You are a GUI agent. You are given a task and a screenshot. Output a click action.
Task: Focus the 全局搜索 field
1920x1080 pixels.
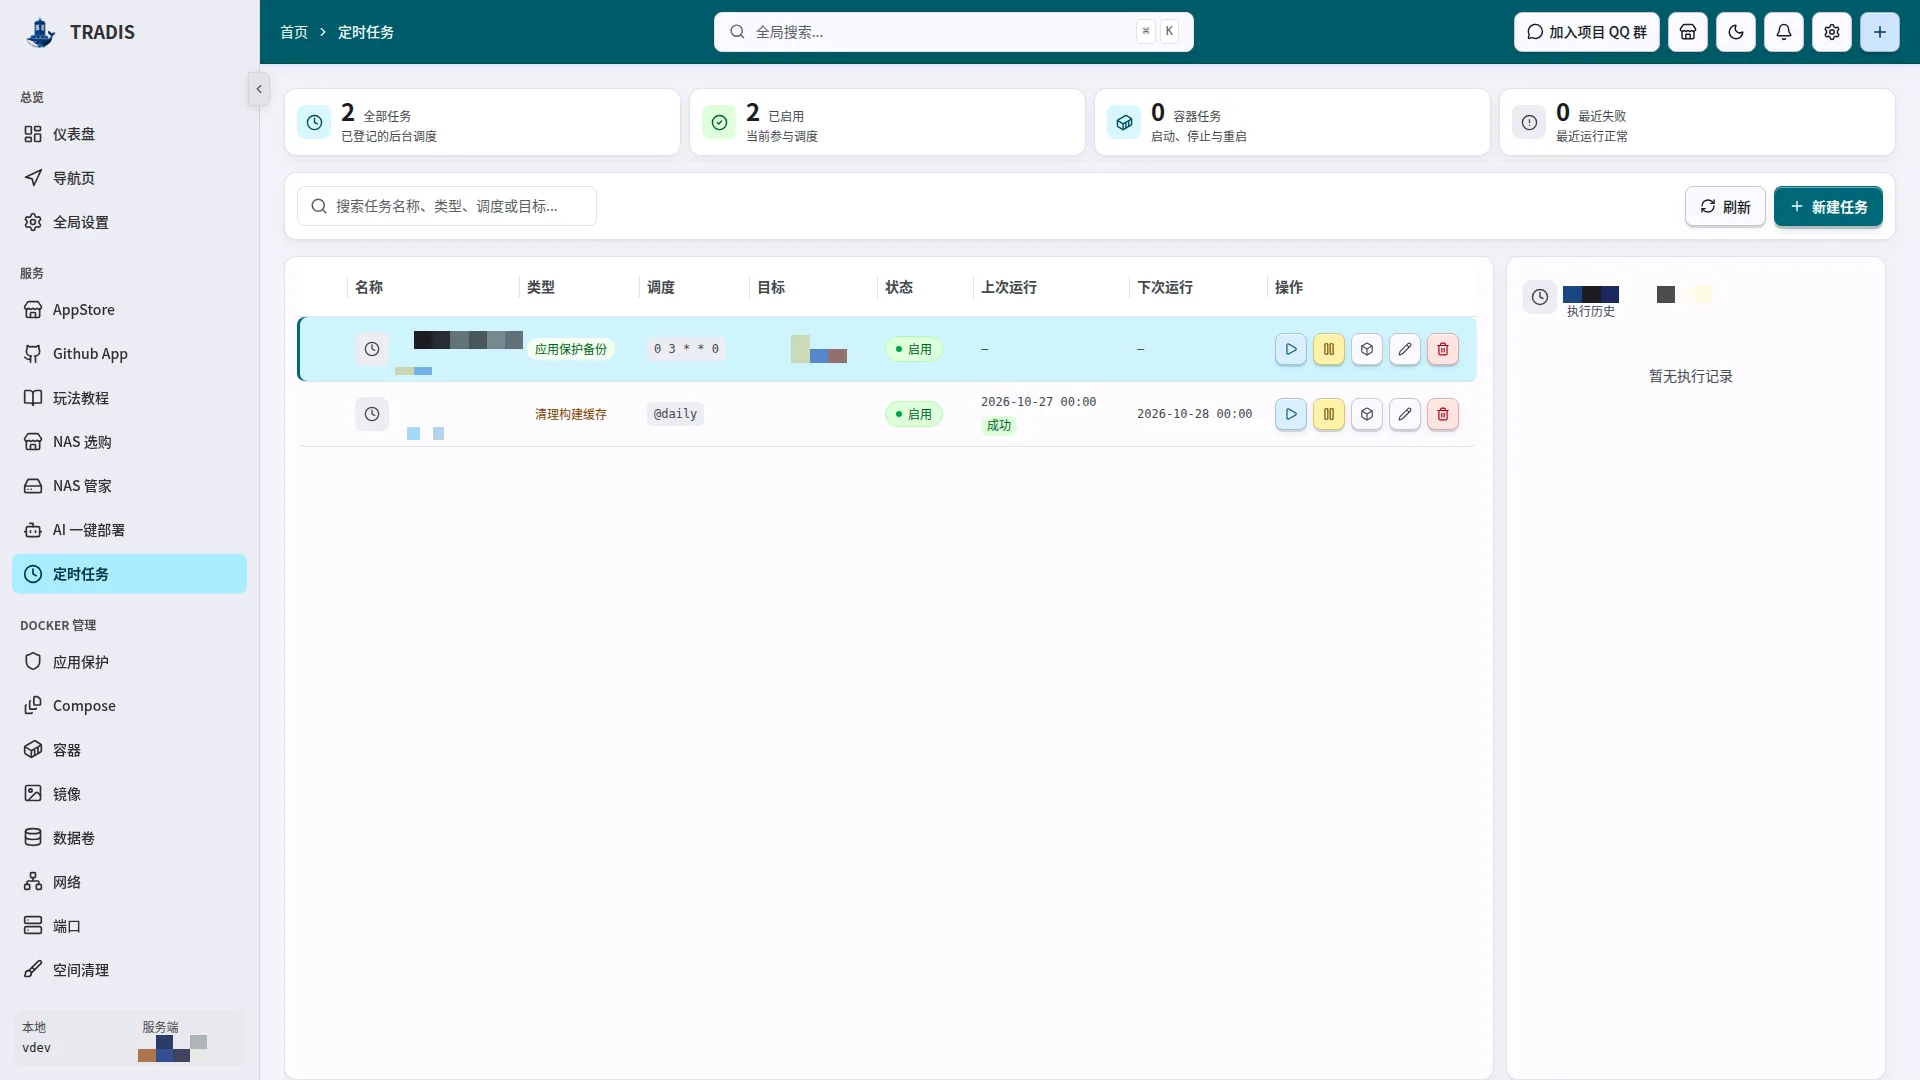pos(953,32)
